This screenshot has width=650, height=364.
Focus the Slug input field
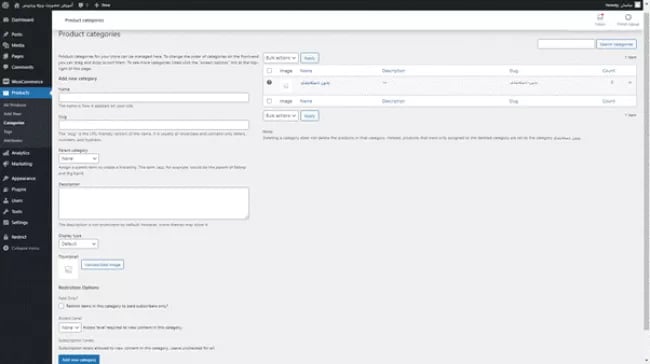coord(153,125)
